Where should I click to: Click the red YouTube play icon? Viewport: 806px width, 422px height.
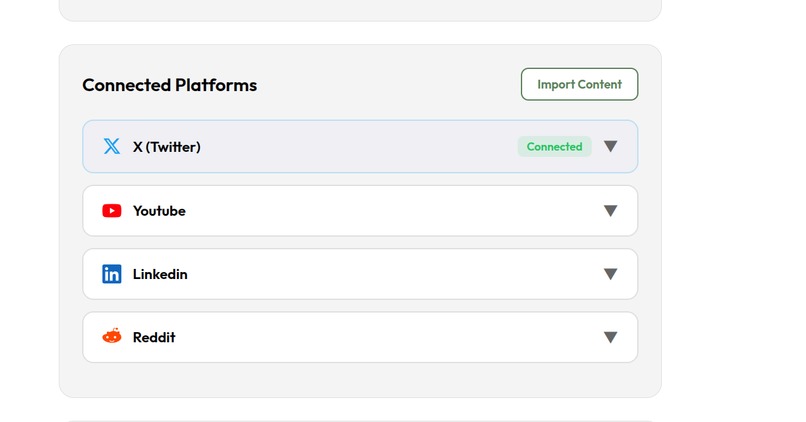point(112,211)
